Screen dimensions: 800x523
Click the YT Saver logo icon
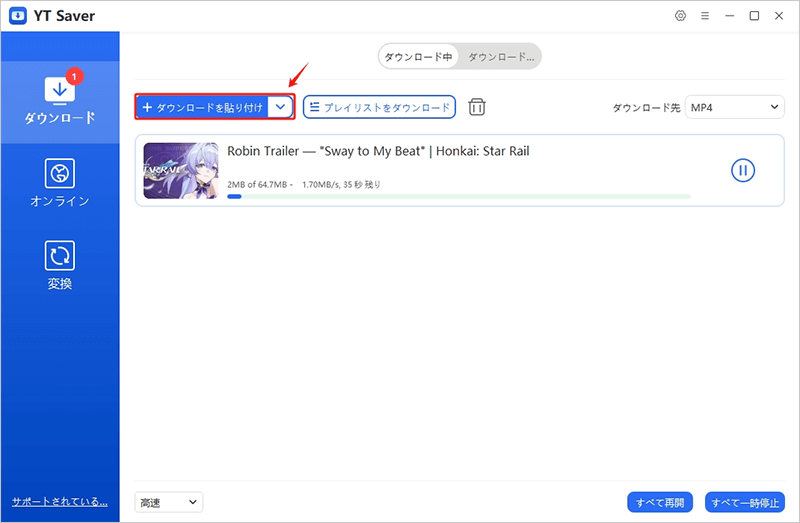[18, 16]
